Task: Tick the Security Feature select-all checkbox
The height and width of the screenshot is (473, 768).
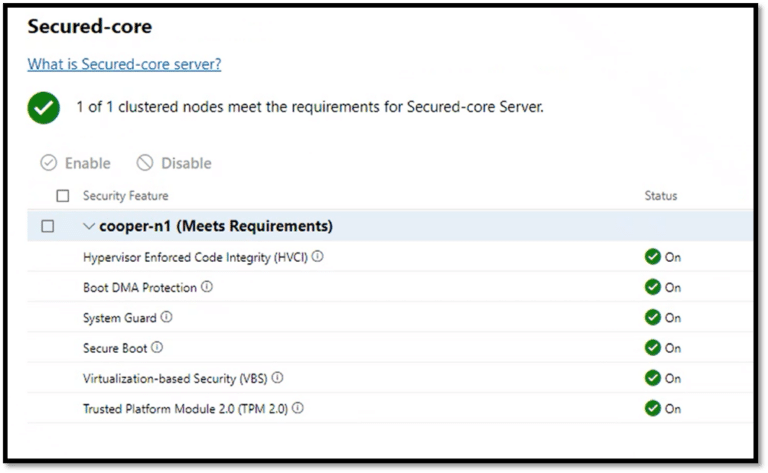Action: (63, 196)
